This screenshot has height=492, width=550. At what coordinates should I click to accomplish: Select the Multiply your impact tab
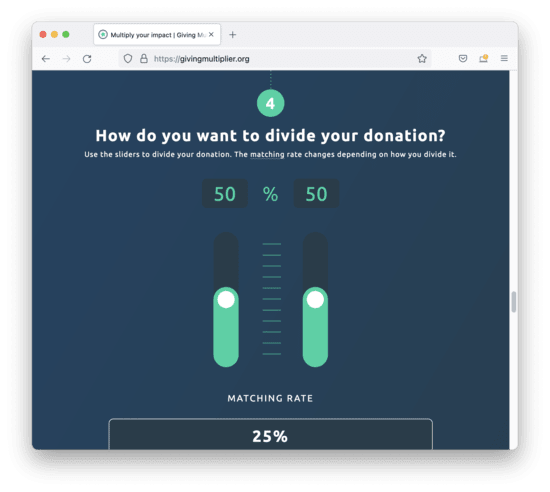(x=157, y=34)
